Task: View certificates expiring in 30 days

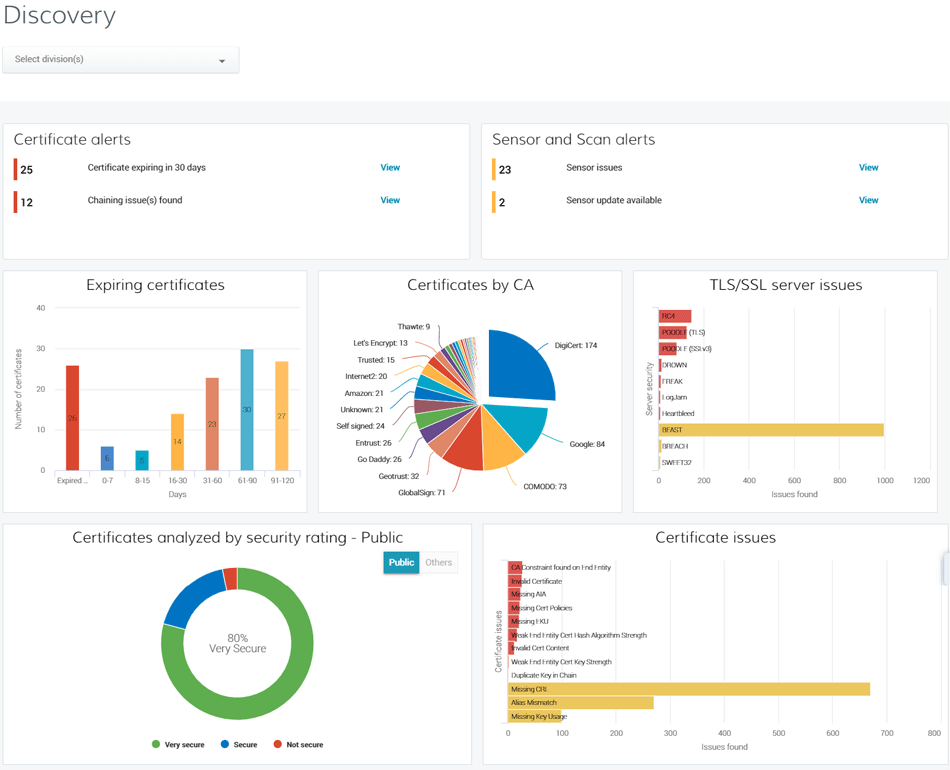Action: pos(390,167)
